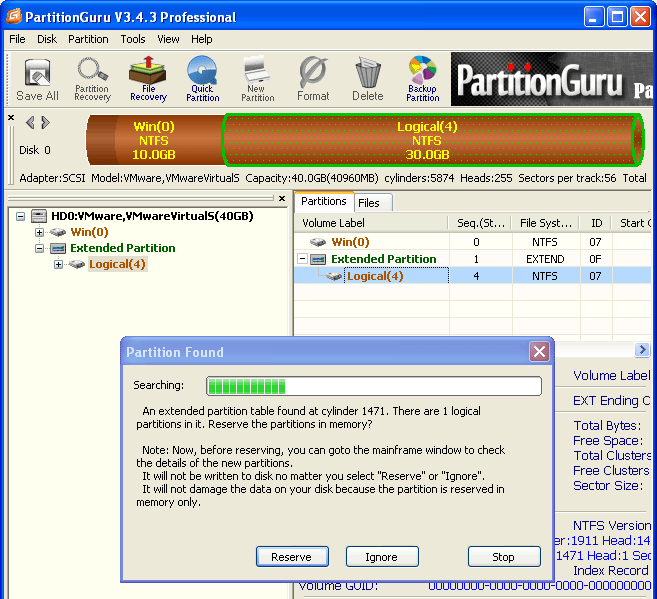Open the Partition menu
This screenshot has width=657, height=599.
(x=88, y=39)
